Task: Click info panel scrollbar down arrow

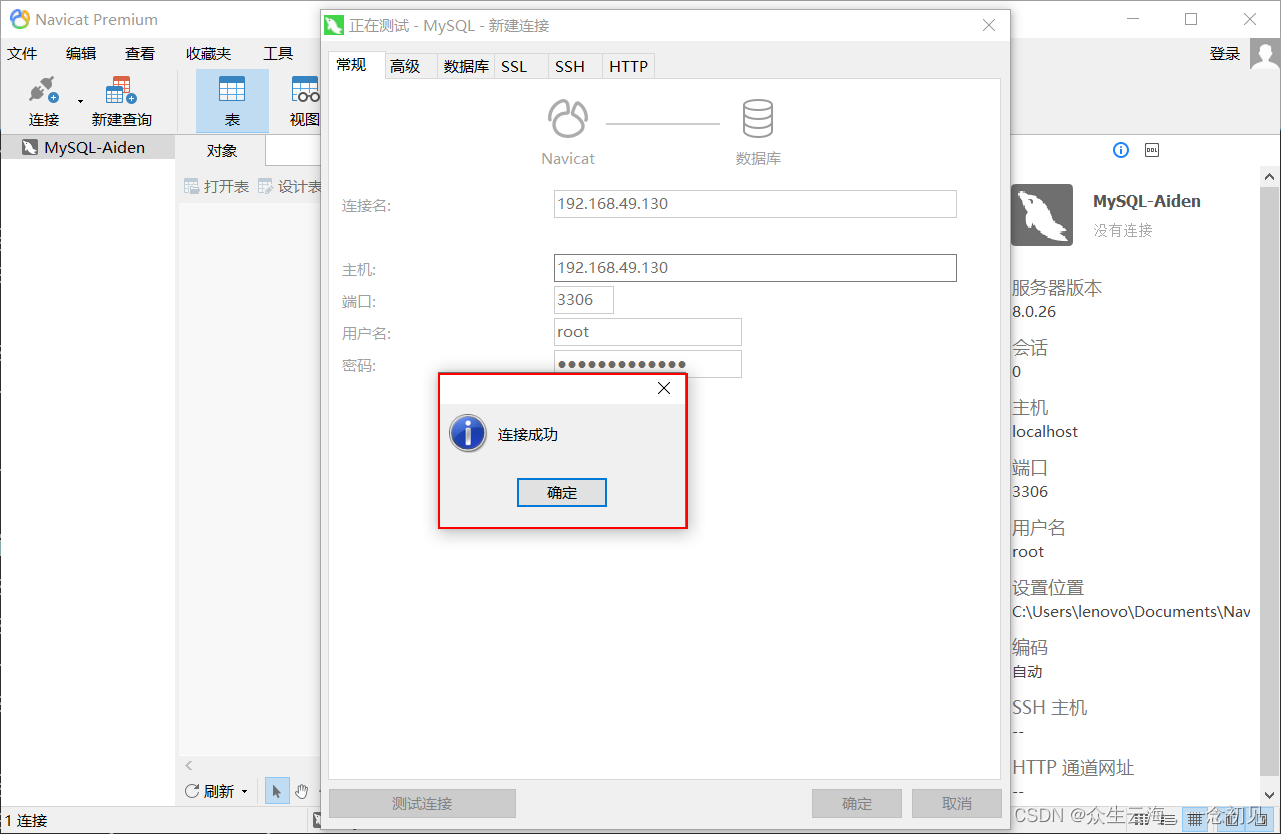Action: pyautogui.click(x=1270, y=794)
